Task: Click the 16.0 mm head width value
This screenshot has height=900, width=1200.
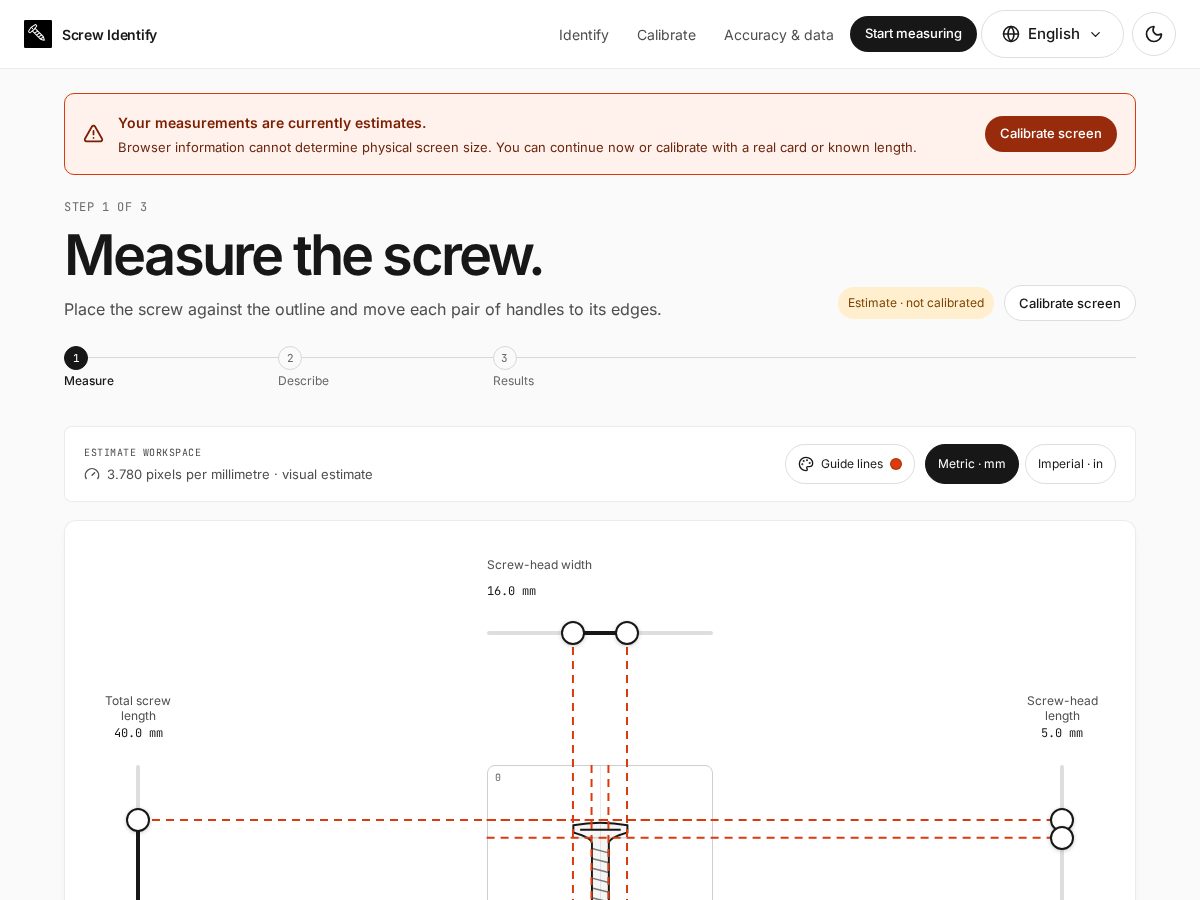Action: click(511, 591)
